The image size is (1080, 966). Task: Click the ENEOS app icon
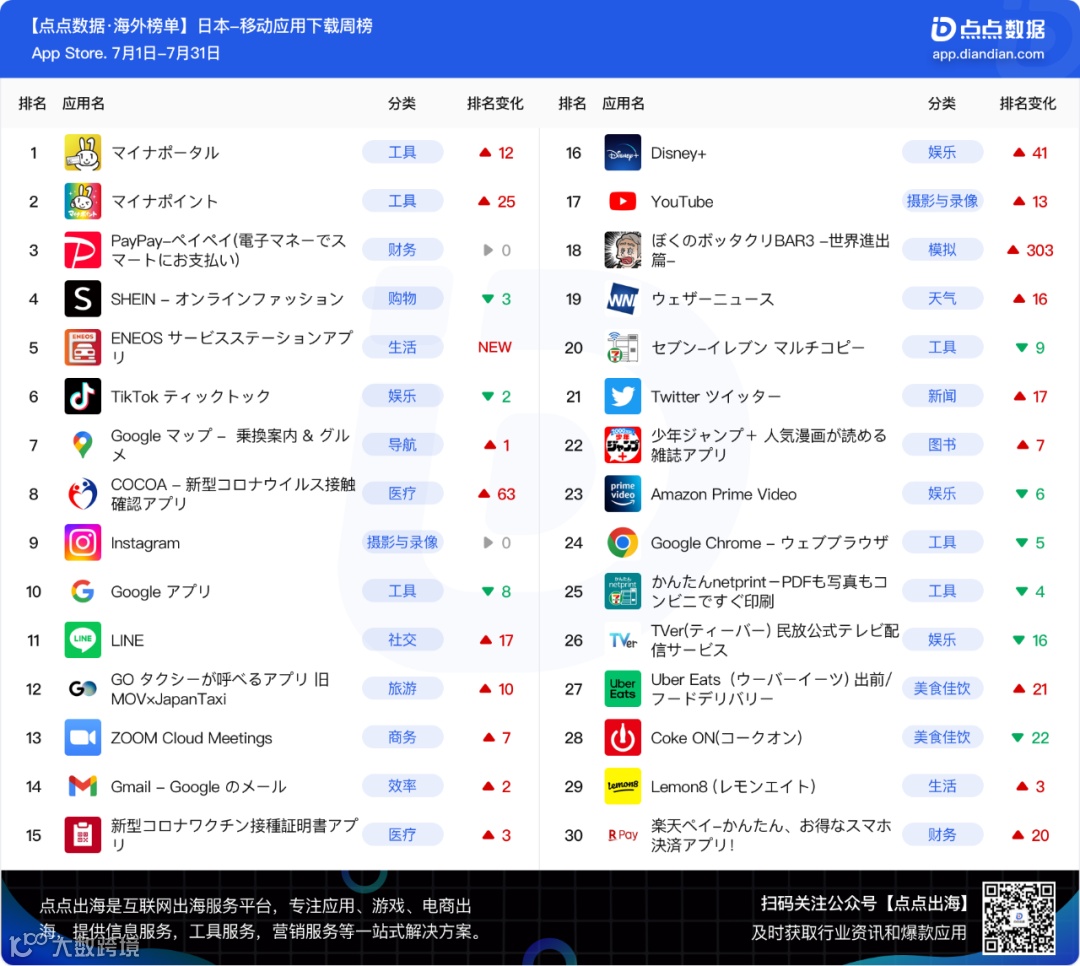click(83, 347)
